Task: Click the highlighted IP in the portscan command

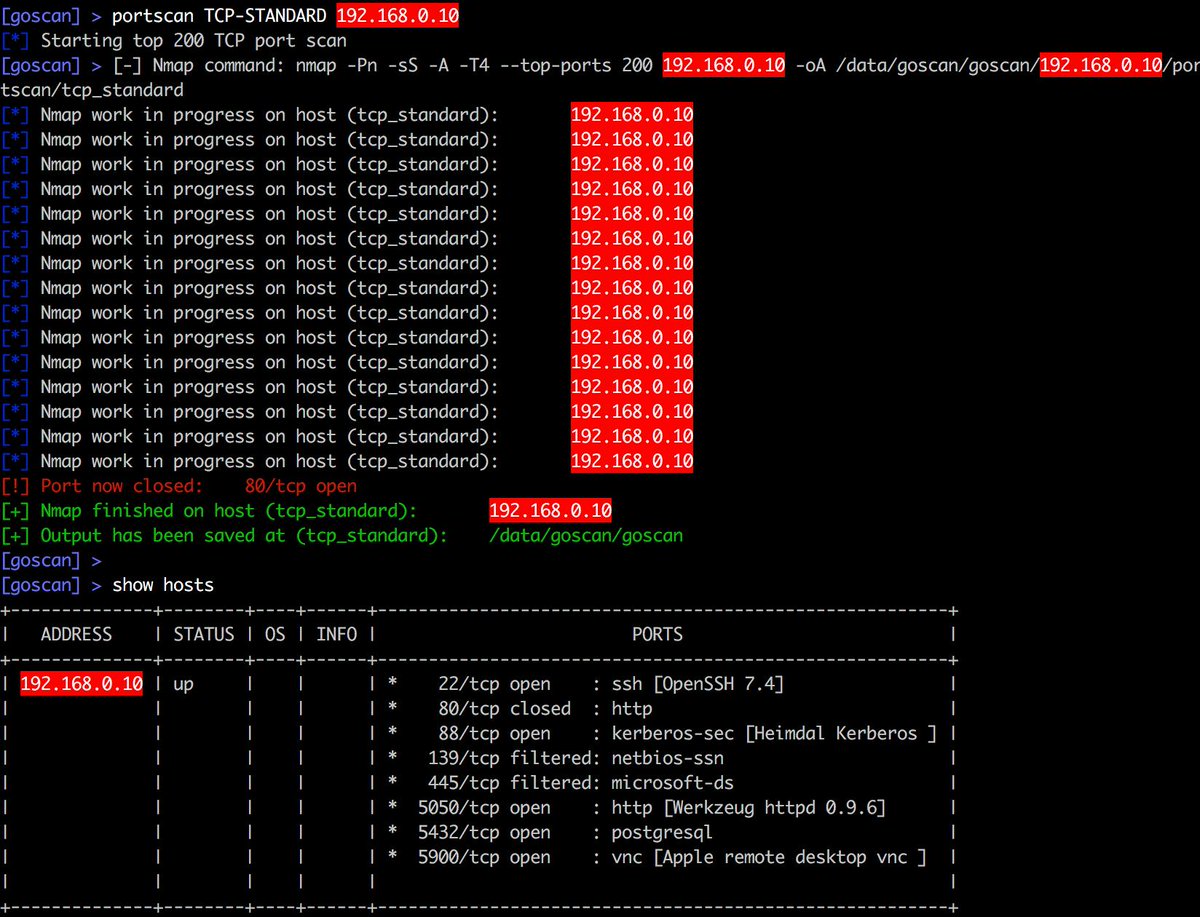Action: click(x=398, y=16)
